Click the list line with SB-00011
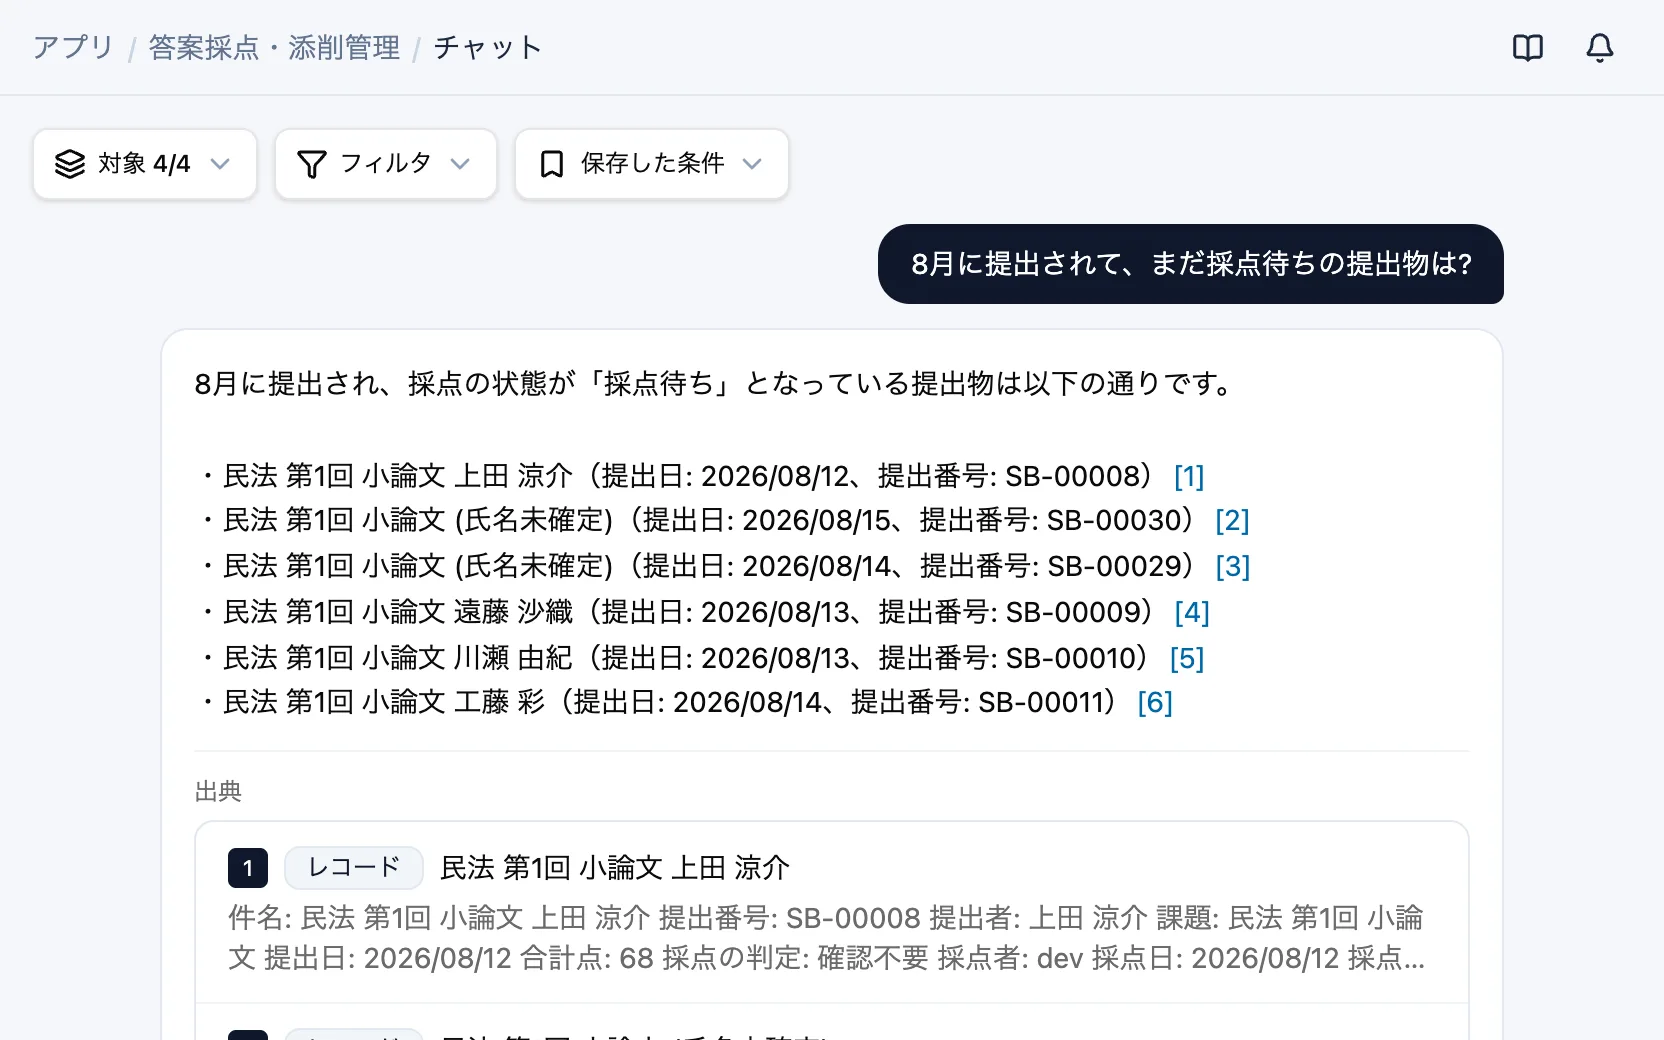 (x=684, y=702)
